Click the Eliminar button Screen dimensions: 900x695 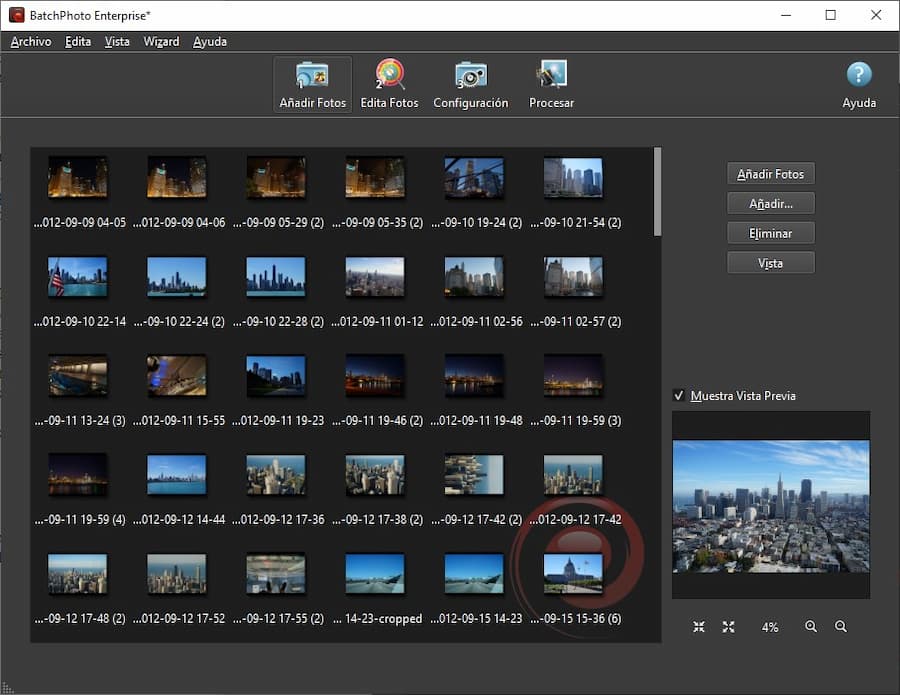770,234
